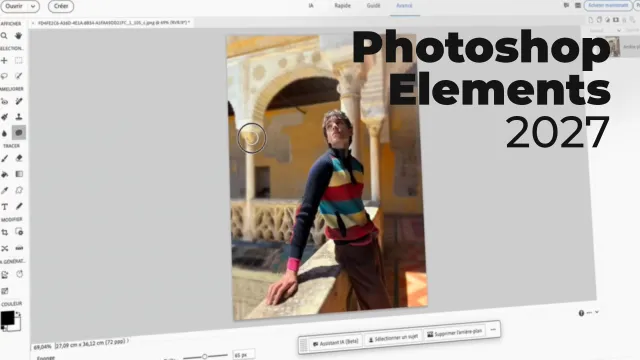Select the Straighten tool
This screenshot has width=640, height=360.
[x=19, y=248]
